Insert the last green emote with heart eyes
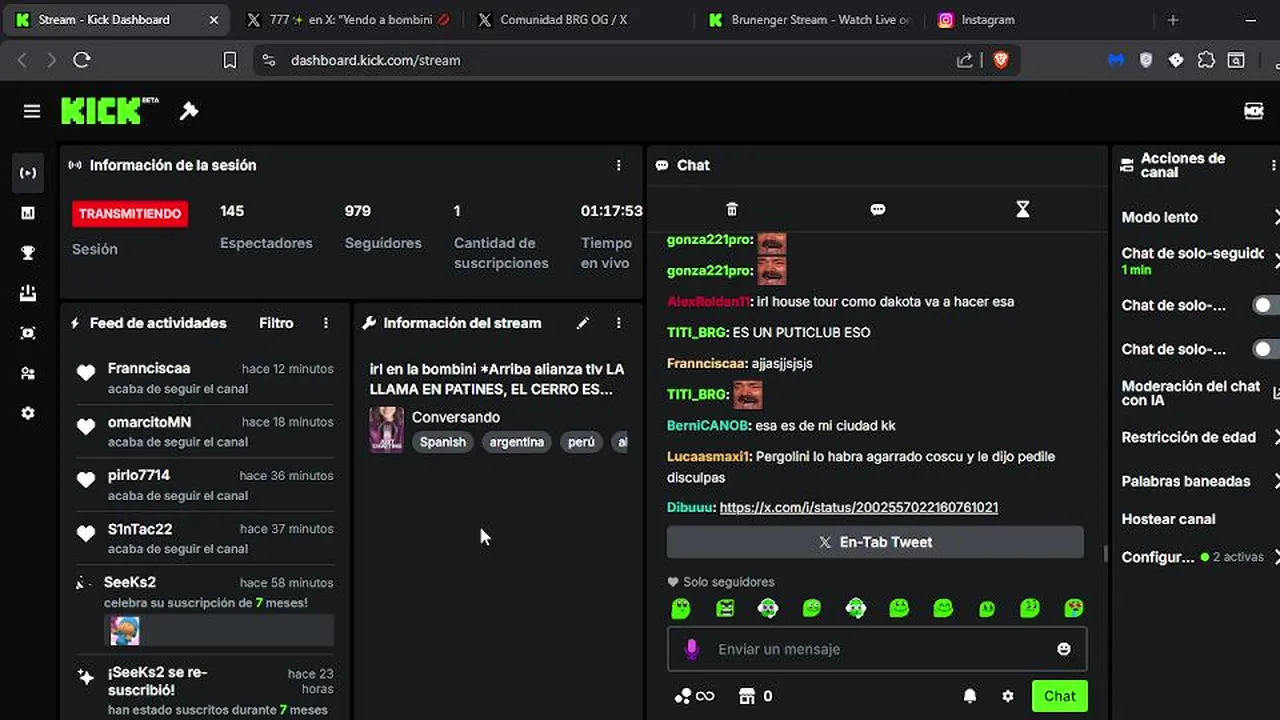Viewport: 1280px width, 720px height. click(x=1074, y=608)
